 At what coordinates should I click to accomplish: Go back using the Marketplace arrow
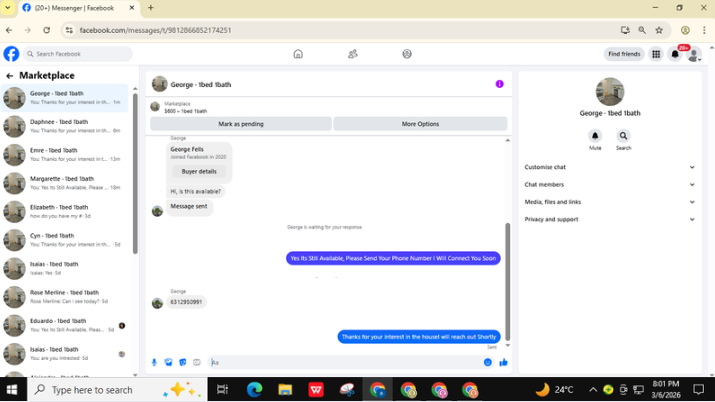(x=10, y=76)
